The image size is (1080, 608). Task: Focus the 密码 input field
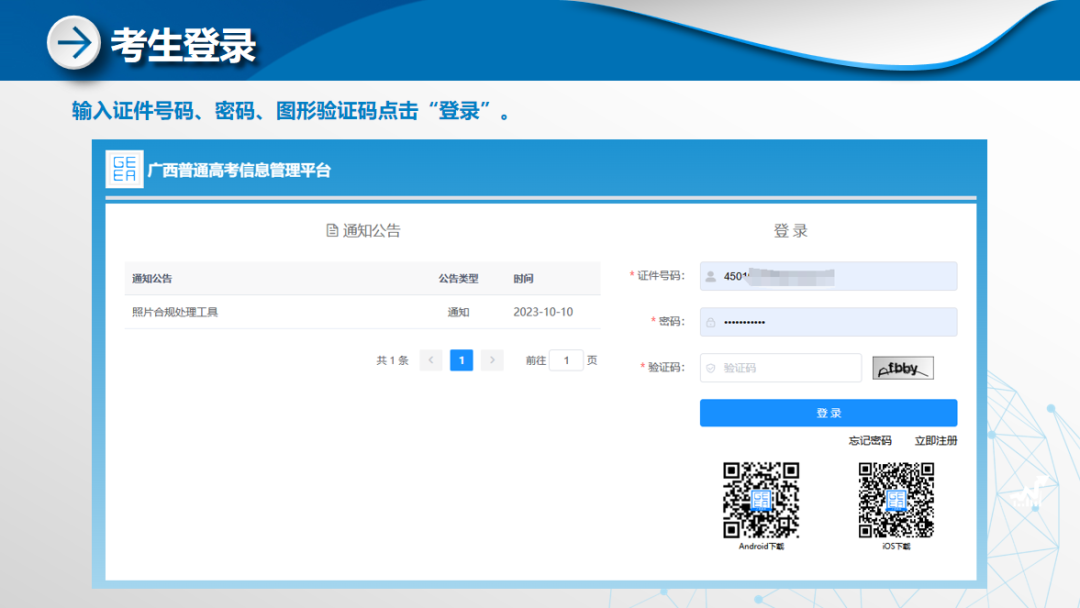point(829,322)
